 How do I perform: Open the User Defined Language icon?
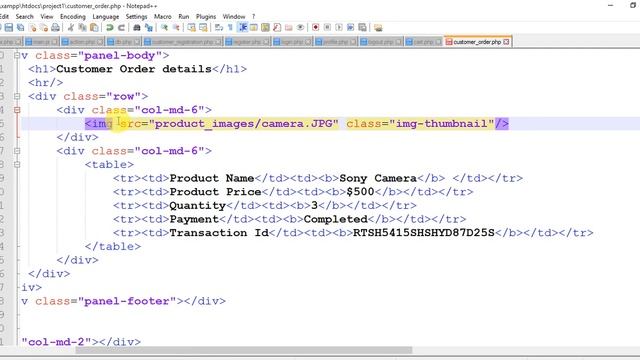pyautogui.click(x=253, y=28)
